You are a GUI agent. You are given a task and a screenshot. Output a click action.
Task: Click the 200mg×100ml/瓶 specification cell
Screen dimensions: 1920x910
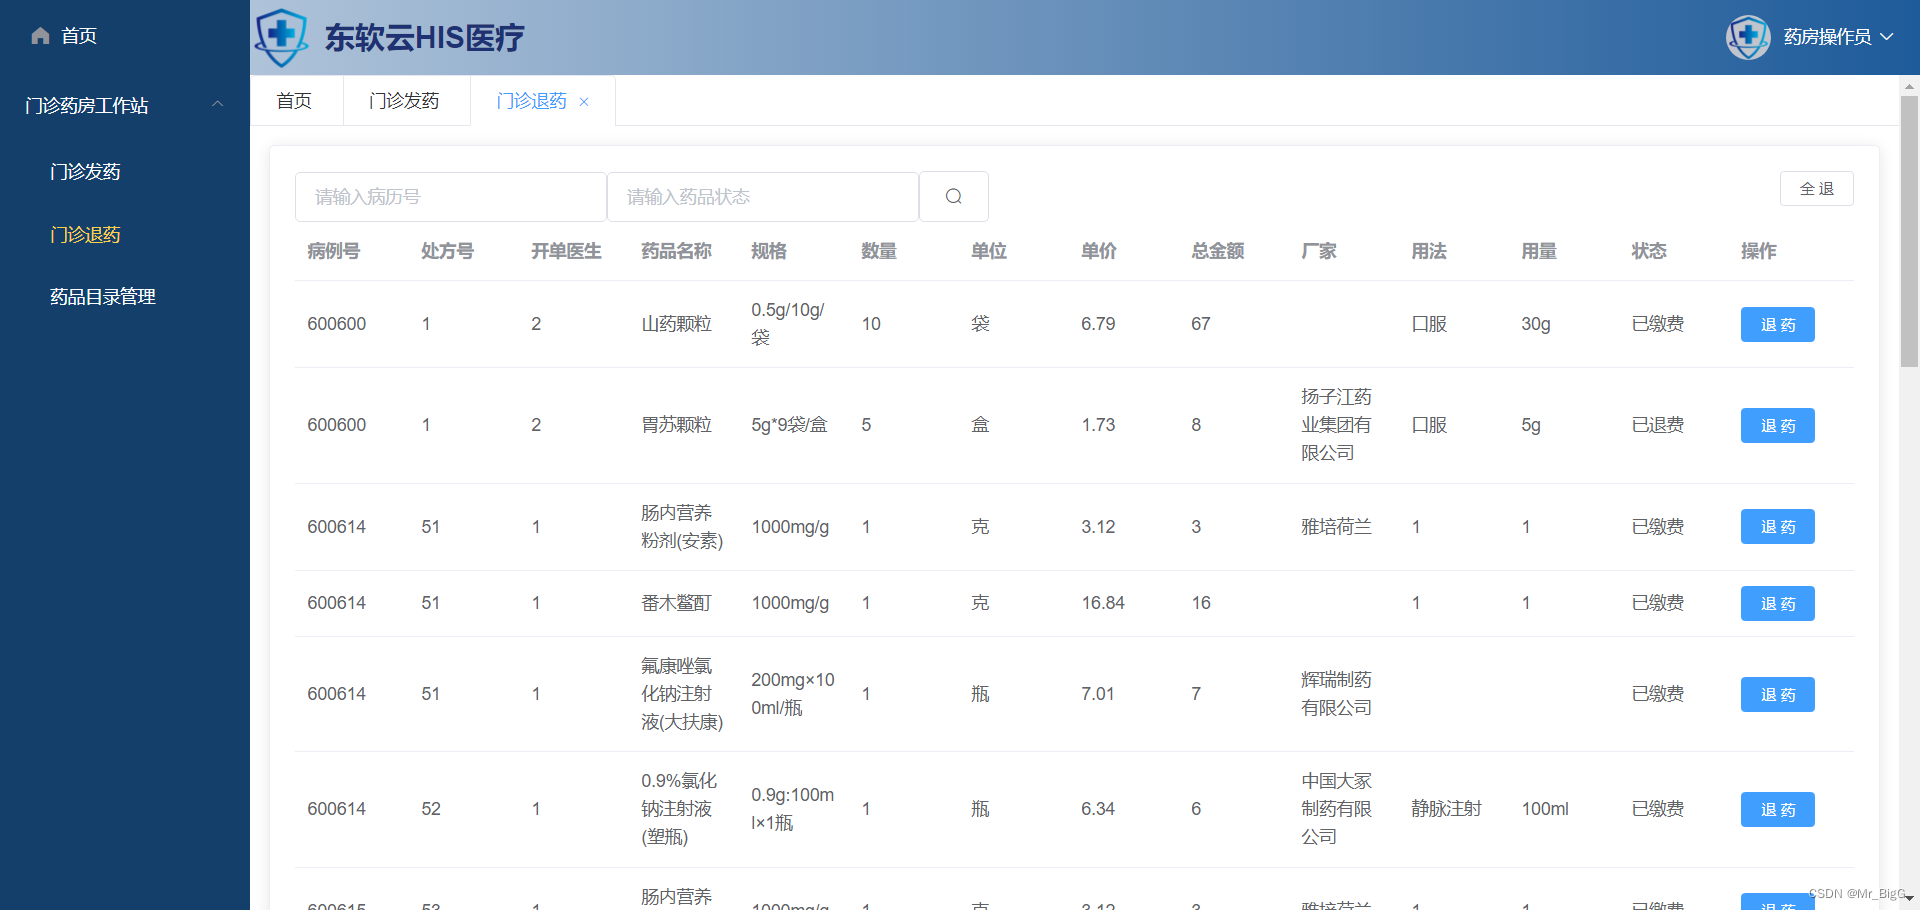(x=793, y=694)
